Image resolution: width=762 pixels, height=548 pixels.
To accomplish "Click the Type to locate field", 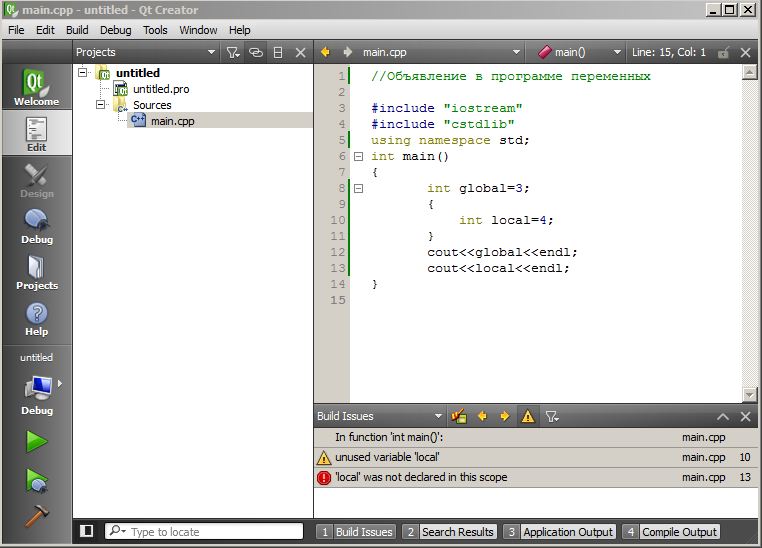I will click(204, 531).
